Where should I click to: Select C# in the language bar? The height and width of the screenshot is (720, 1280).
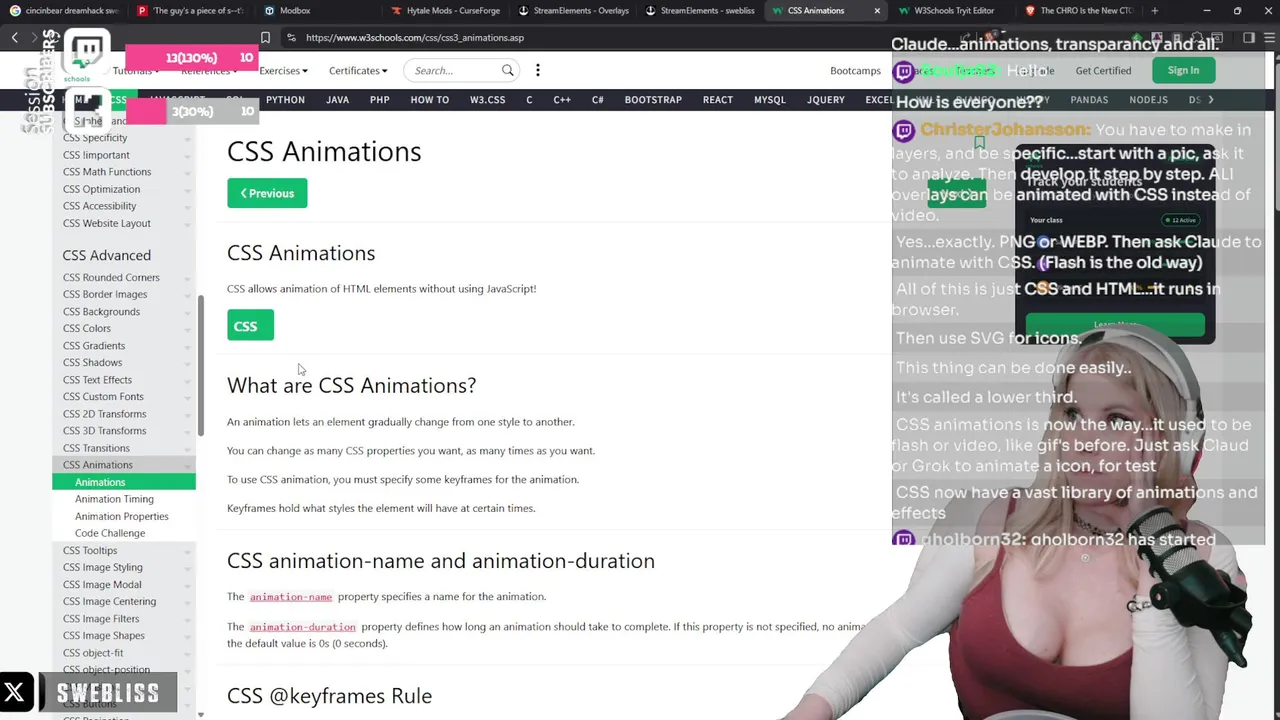point(597,100)
